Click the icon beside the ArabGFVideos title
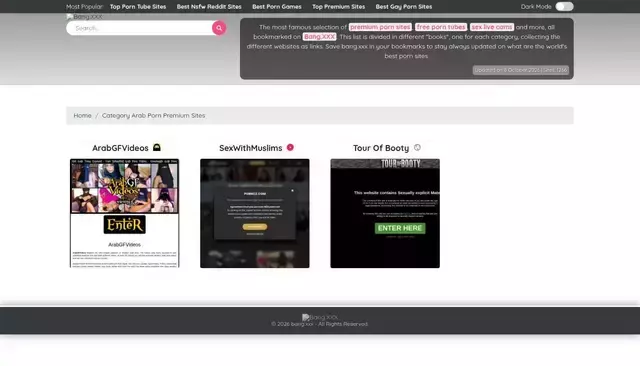640x366 pixels. pyautogui.click(x=157, y=147)
